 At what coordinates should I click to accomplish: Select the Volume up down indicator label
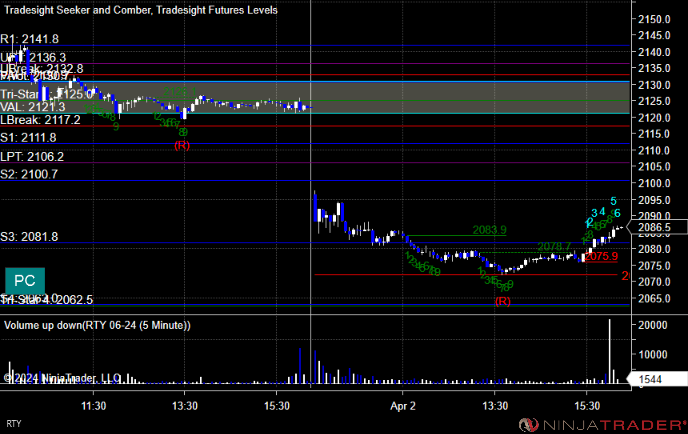click(97, 325)
